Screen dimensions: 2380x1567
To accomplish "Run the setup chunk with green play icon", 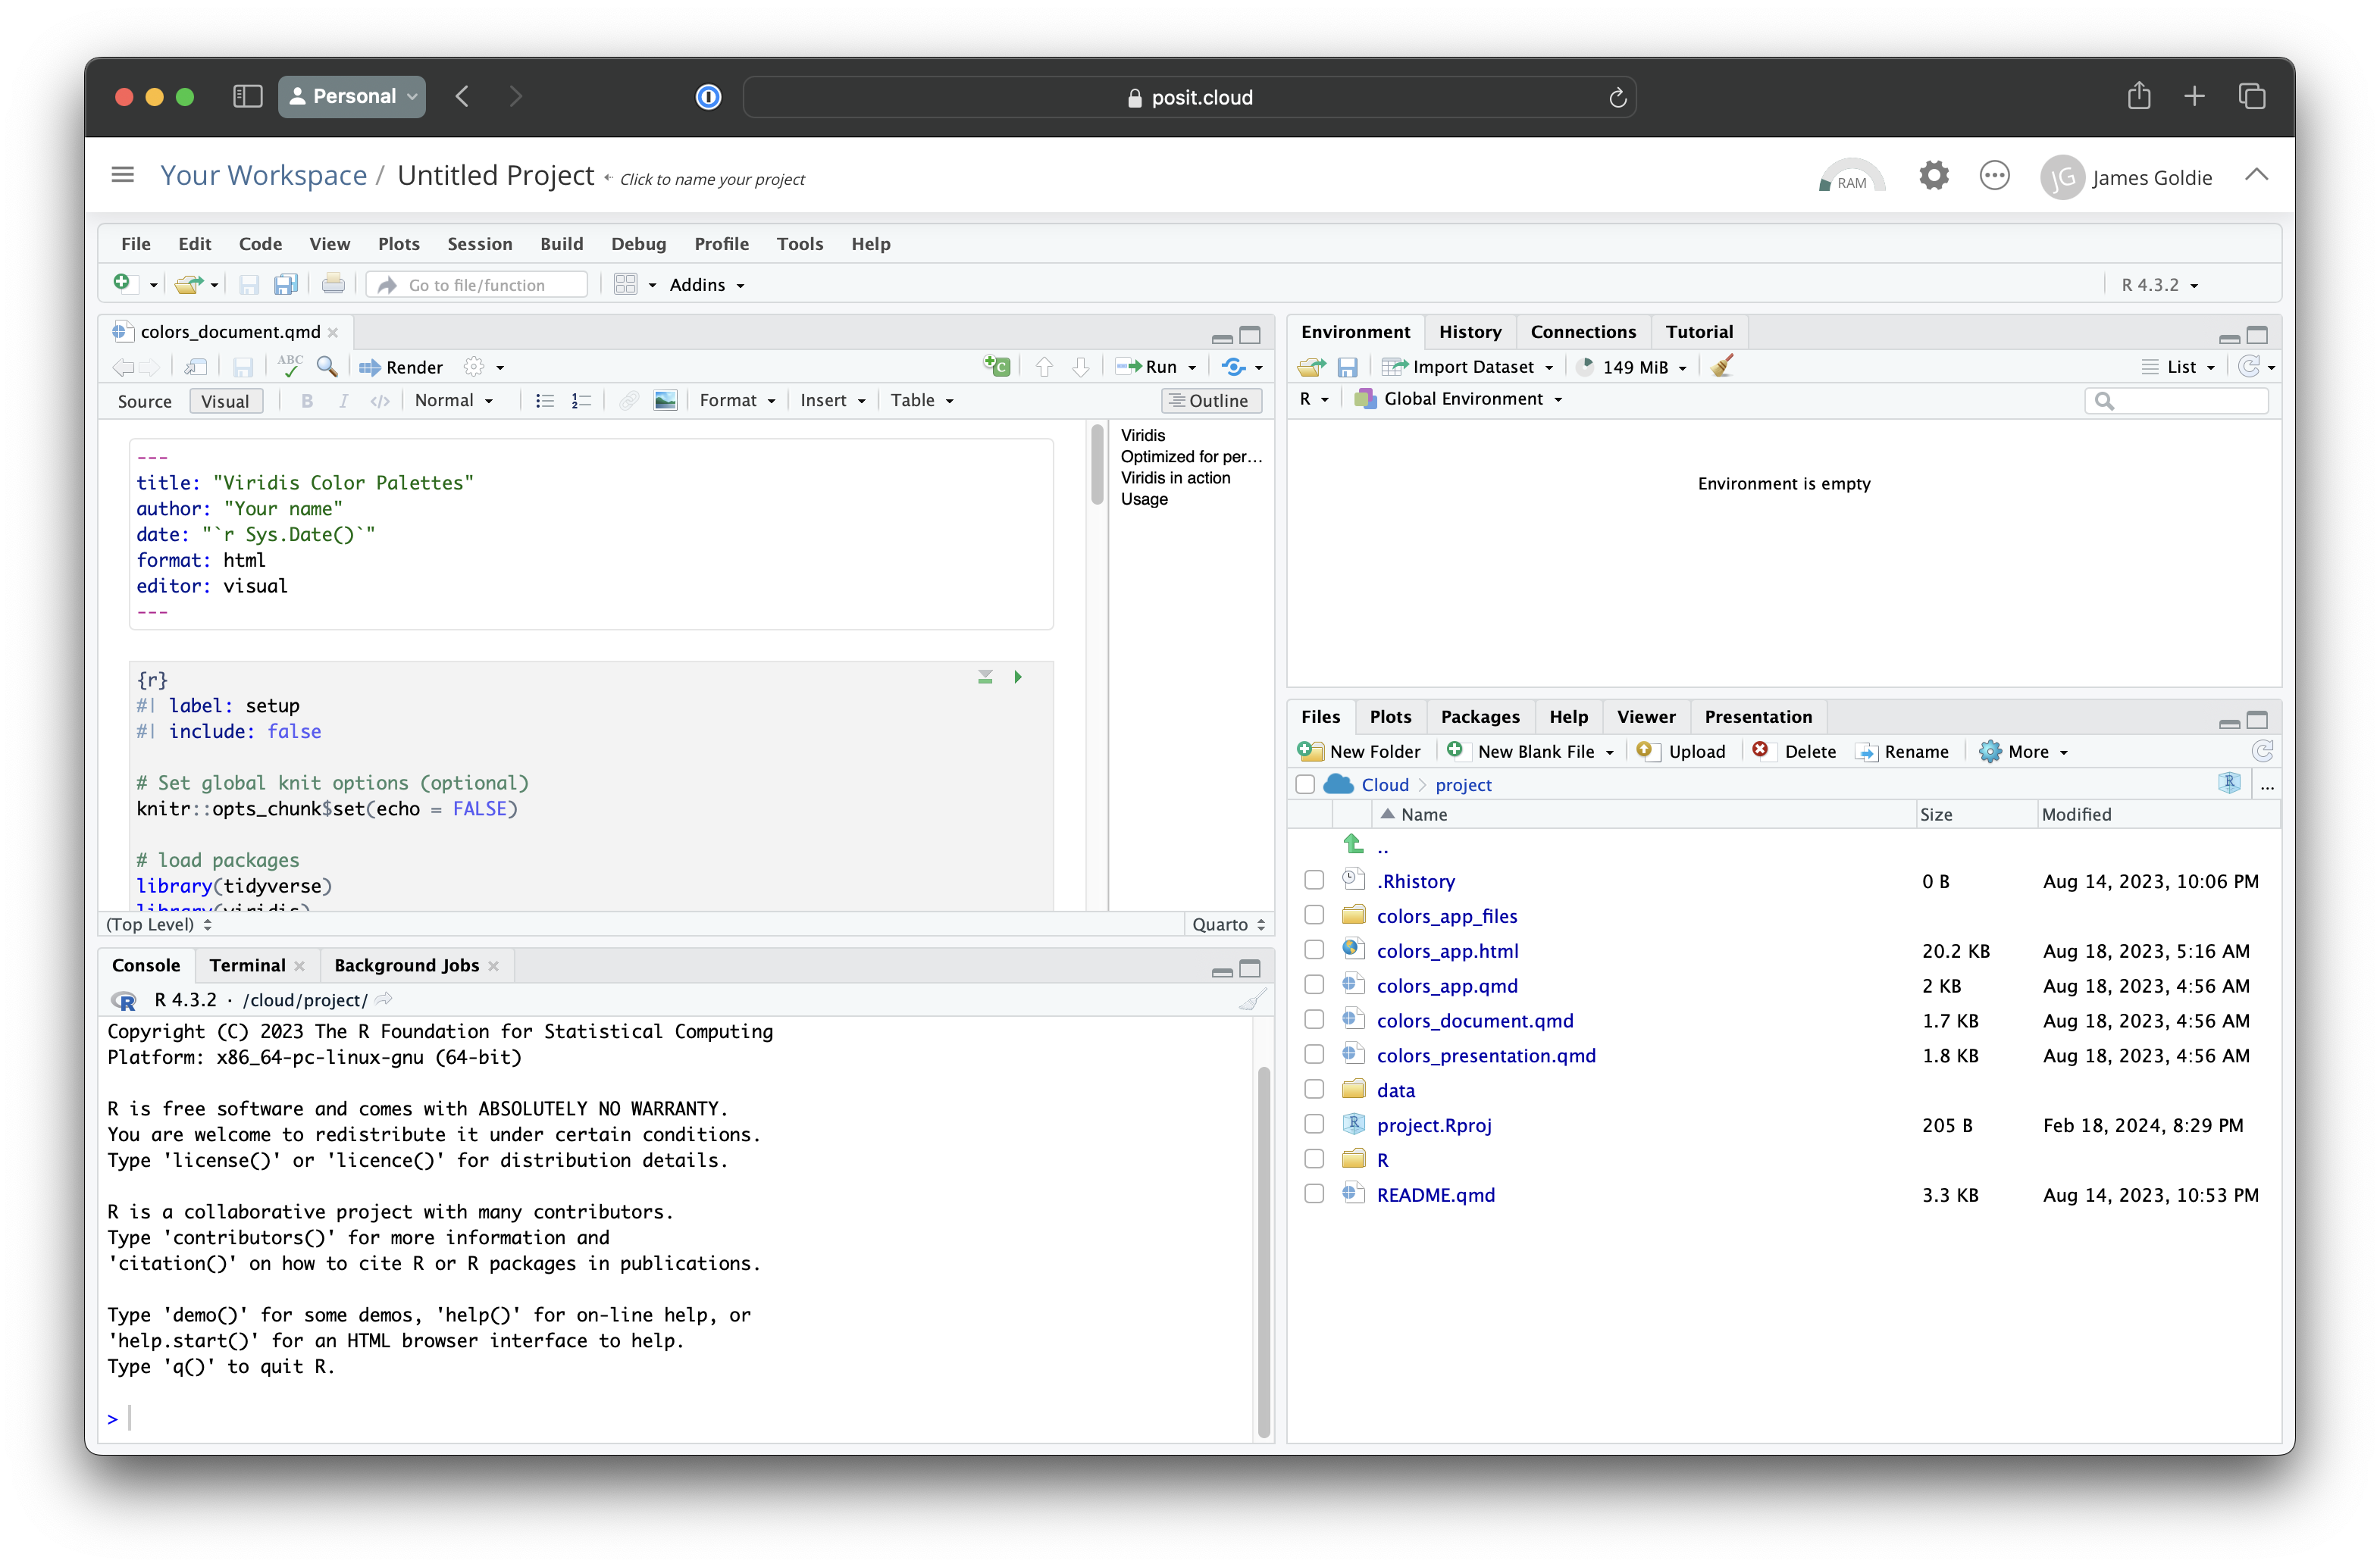I will click(1018, 677).
